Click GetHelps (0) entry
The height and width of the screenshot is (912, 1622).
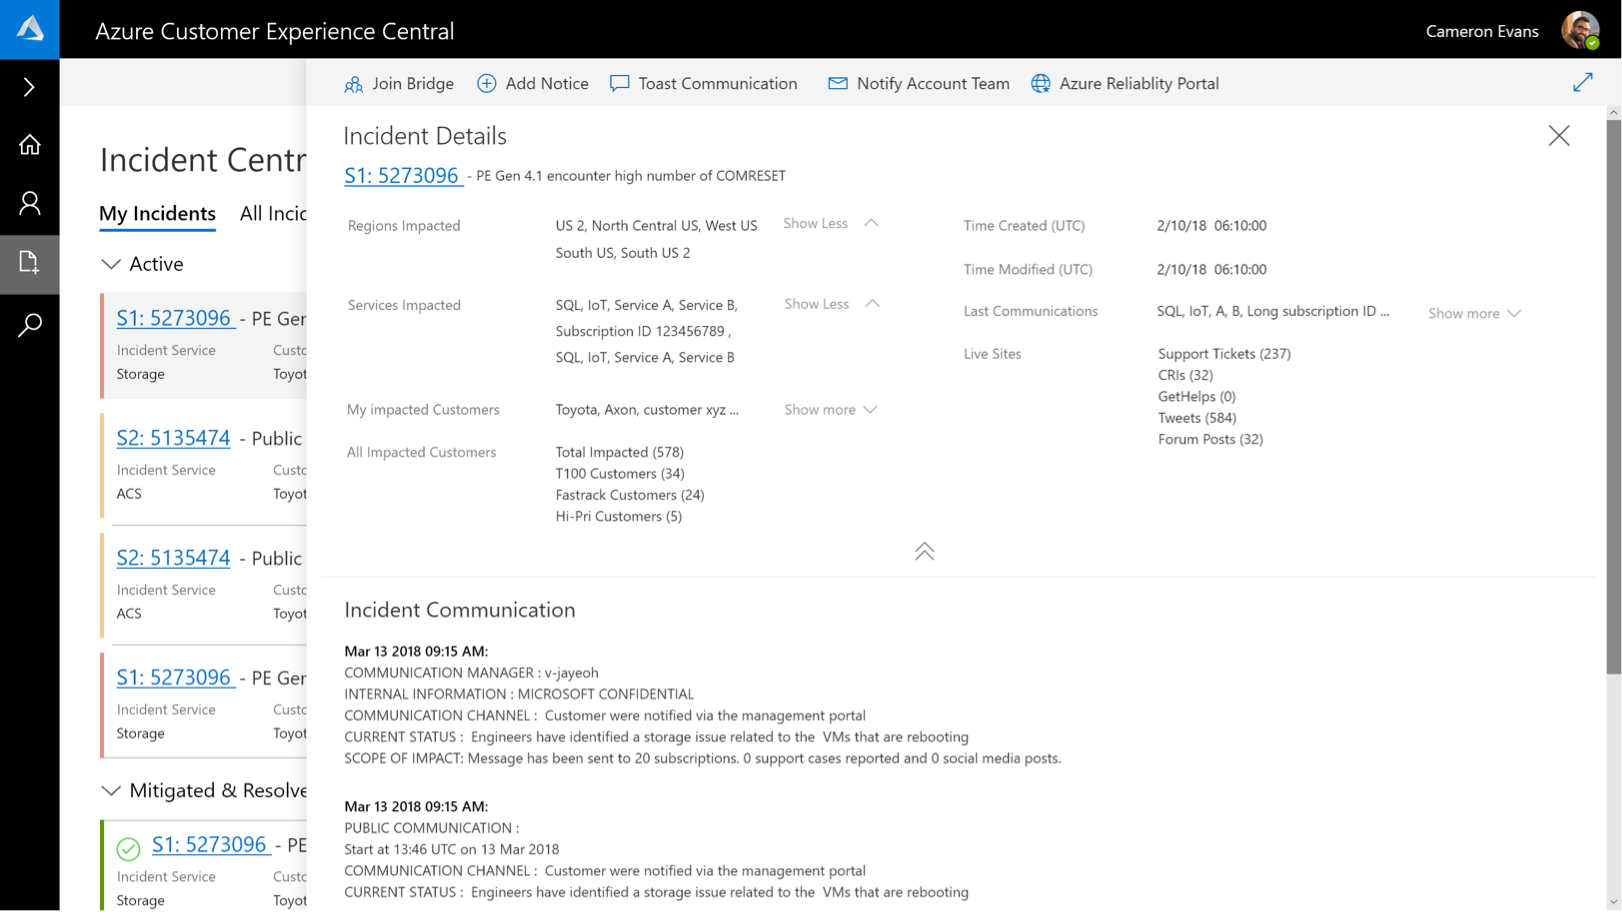tap(1196, 397)
